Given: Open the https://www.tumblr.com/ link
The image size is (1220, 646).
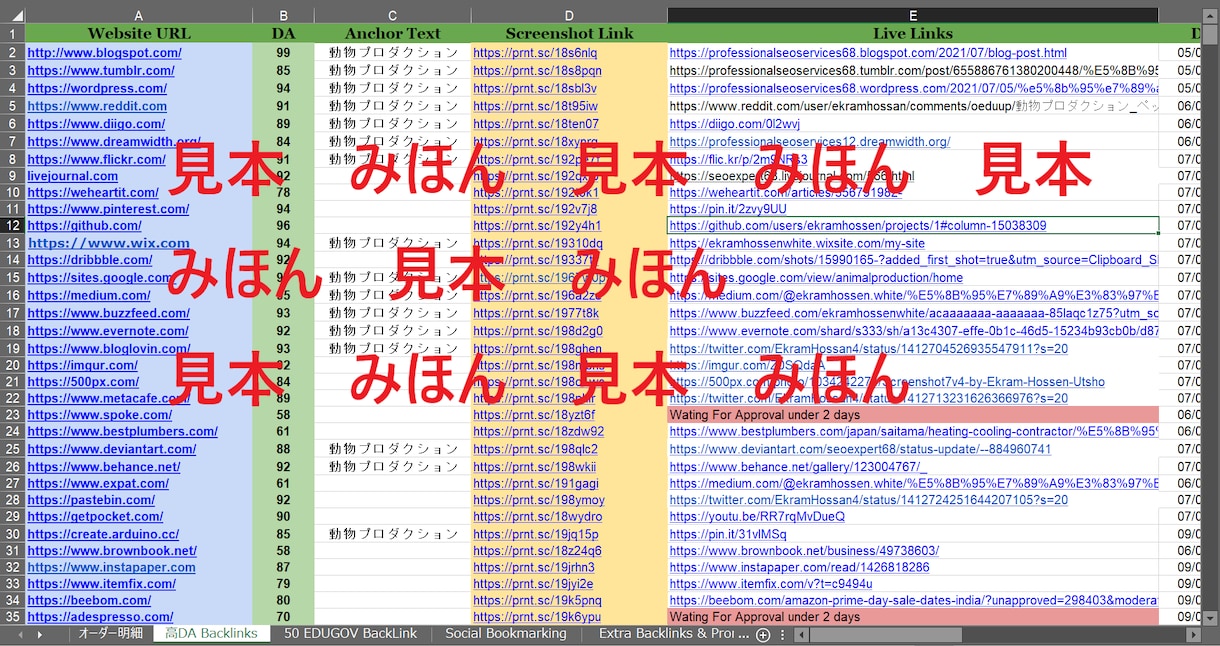Looking at the screenshot, I should pyautogui.click(x=101, y=71).
